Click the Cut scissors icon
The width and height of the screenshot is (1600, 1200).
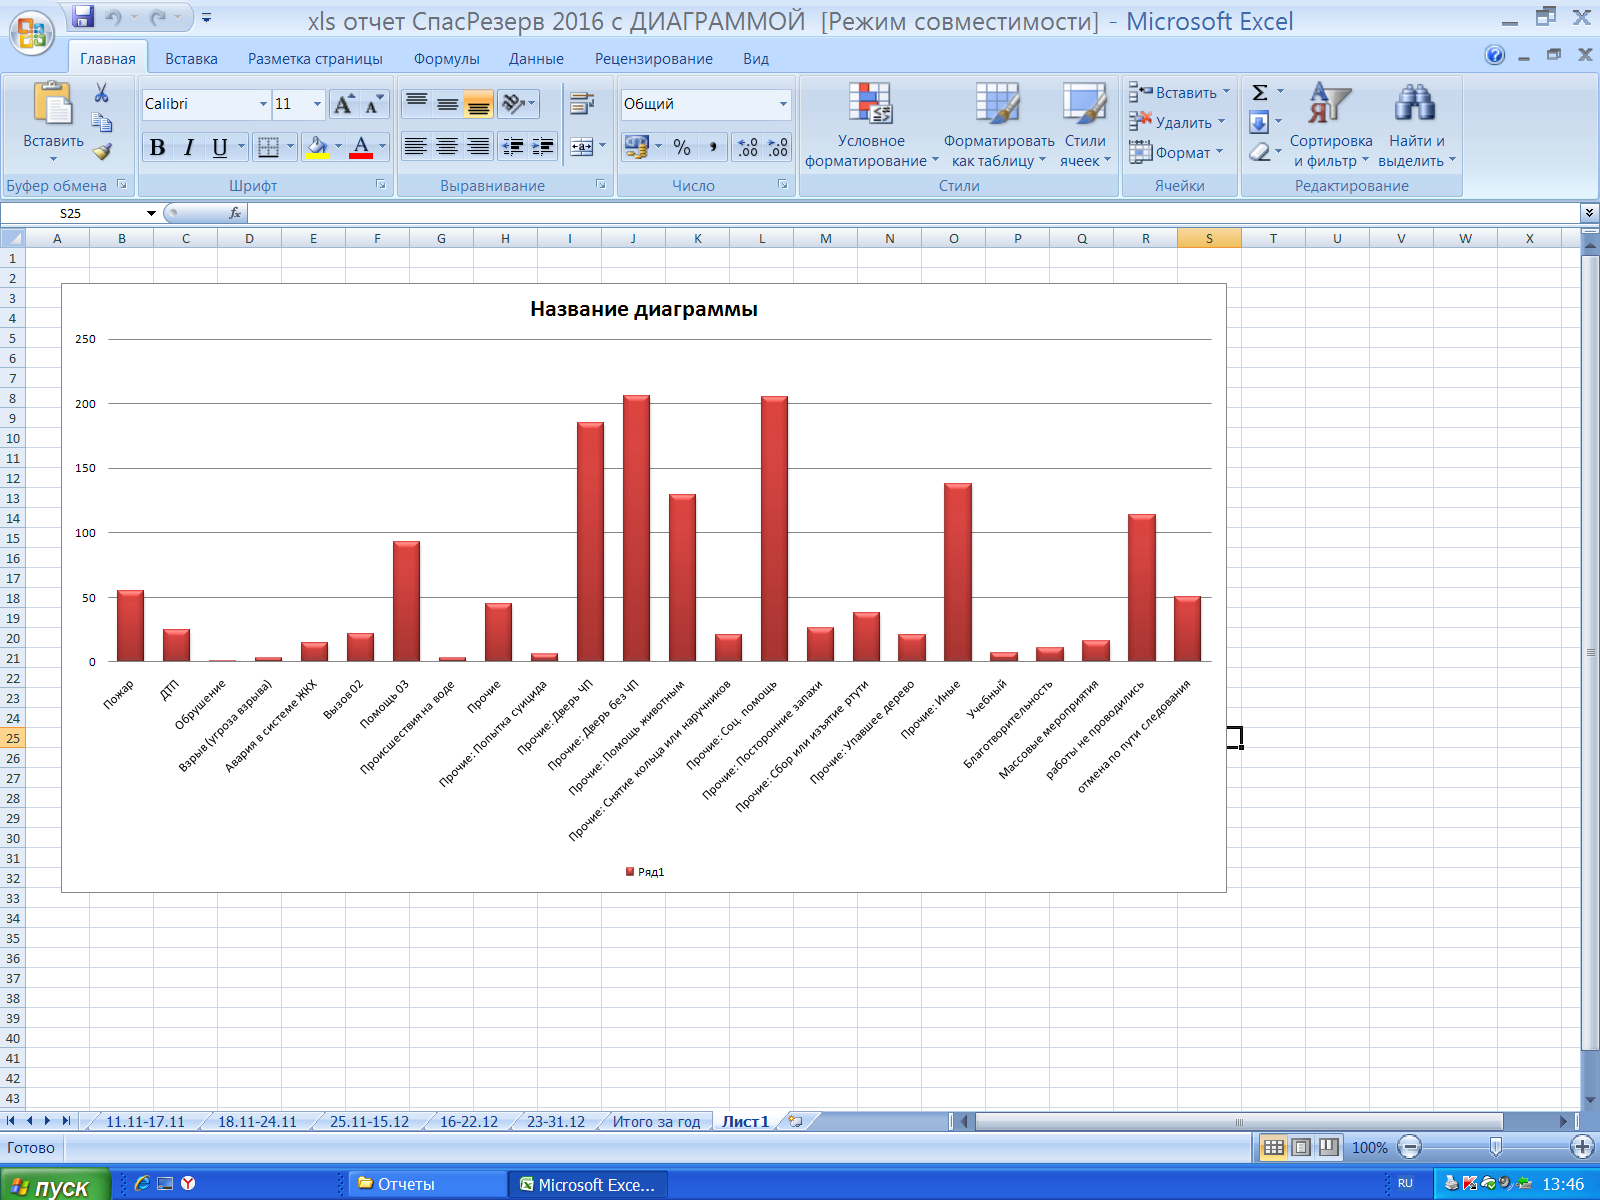pos(101,93)
